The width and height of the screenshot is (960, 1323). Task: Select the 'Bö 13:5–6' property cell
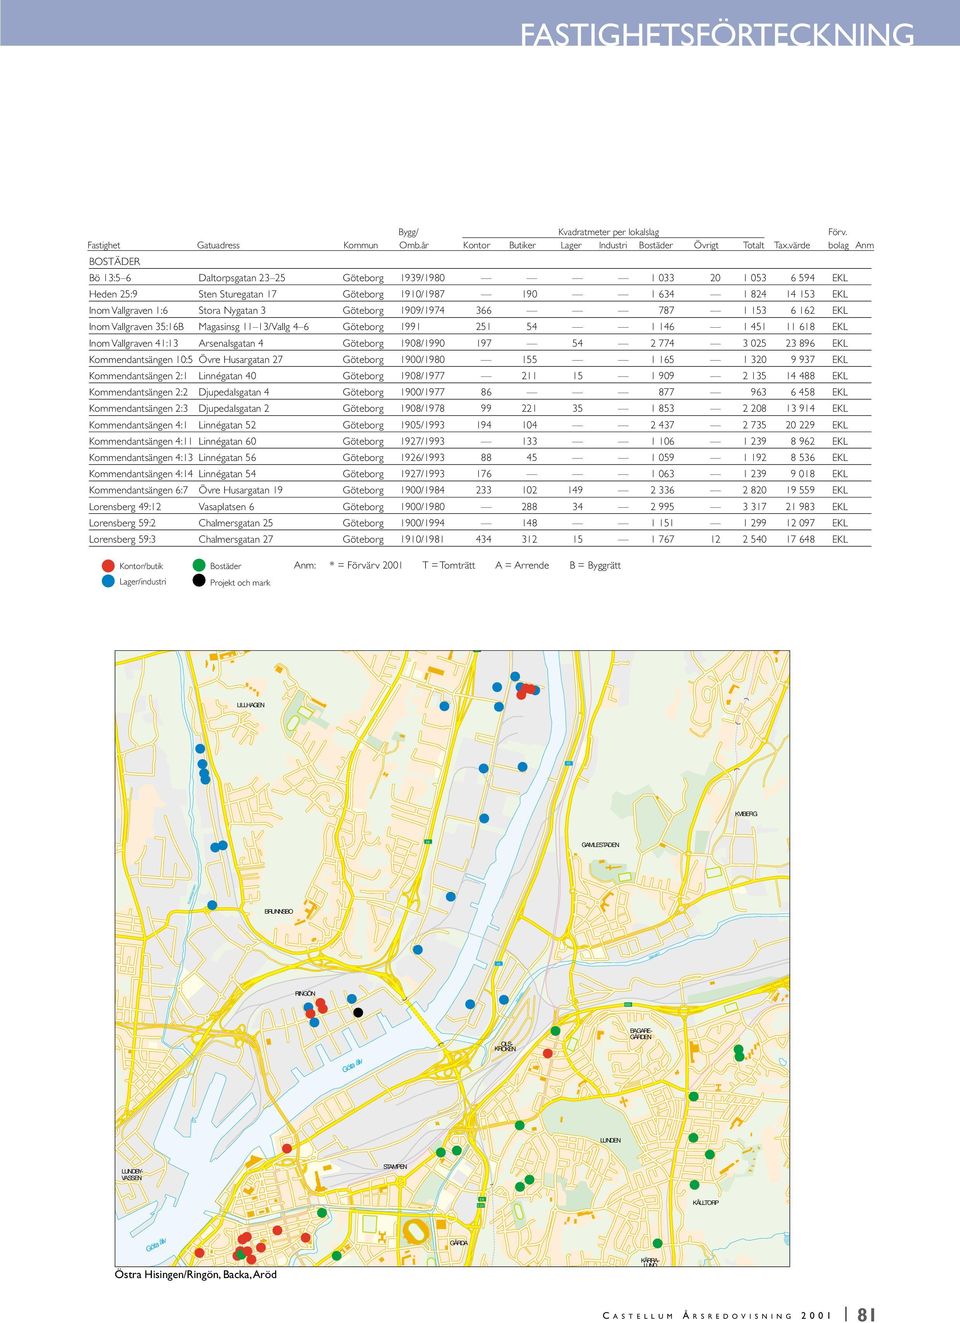[110, 278]
